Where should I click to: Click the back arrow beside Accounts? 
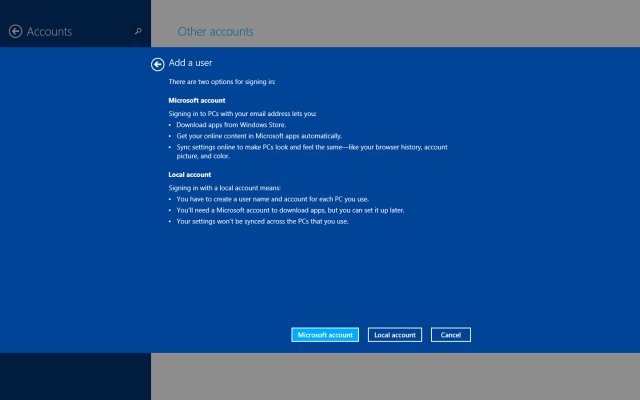tap(16, 31)
